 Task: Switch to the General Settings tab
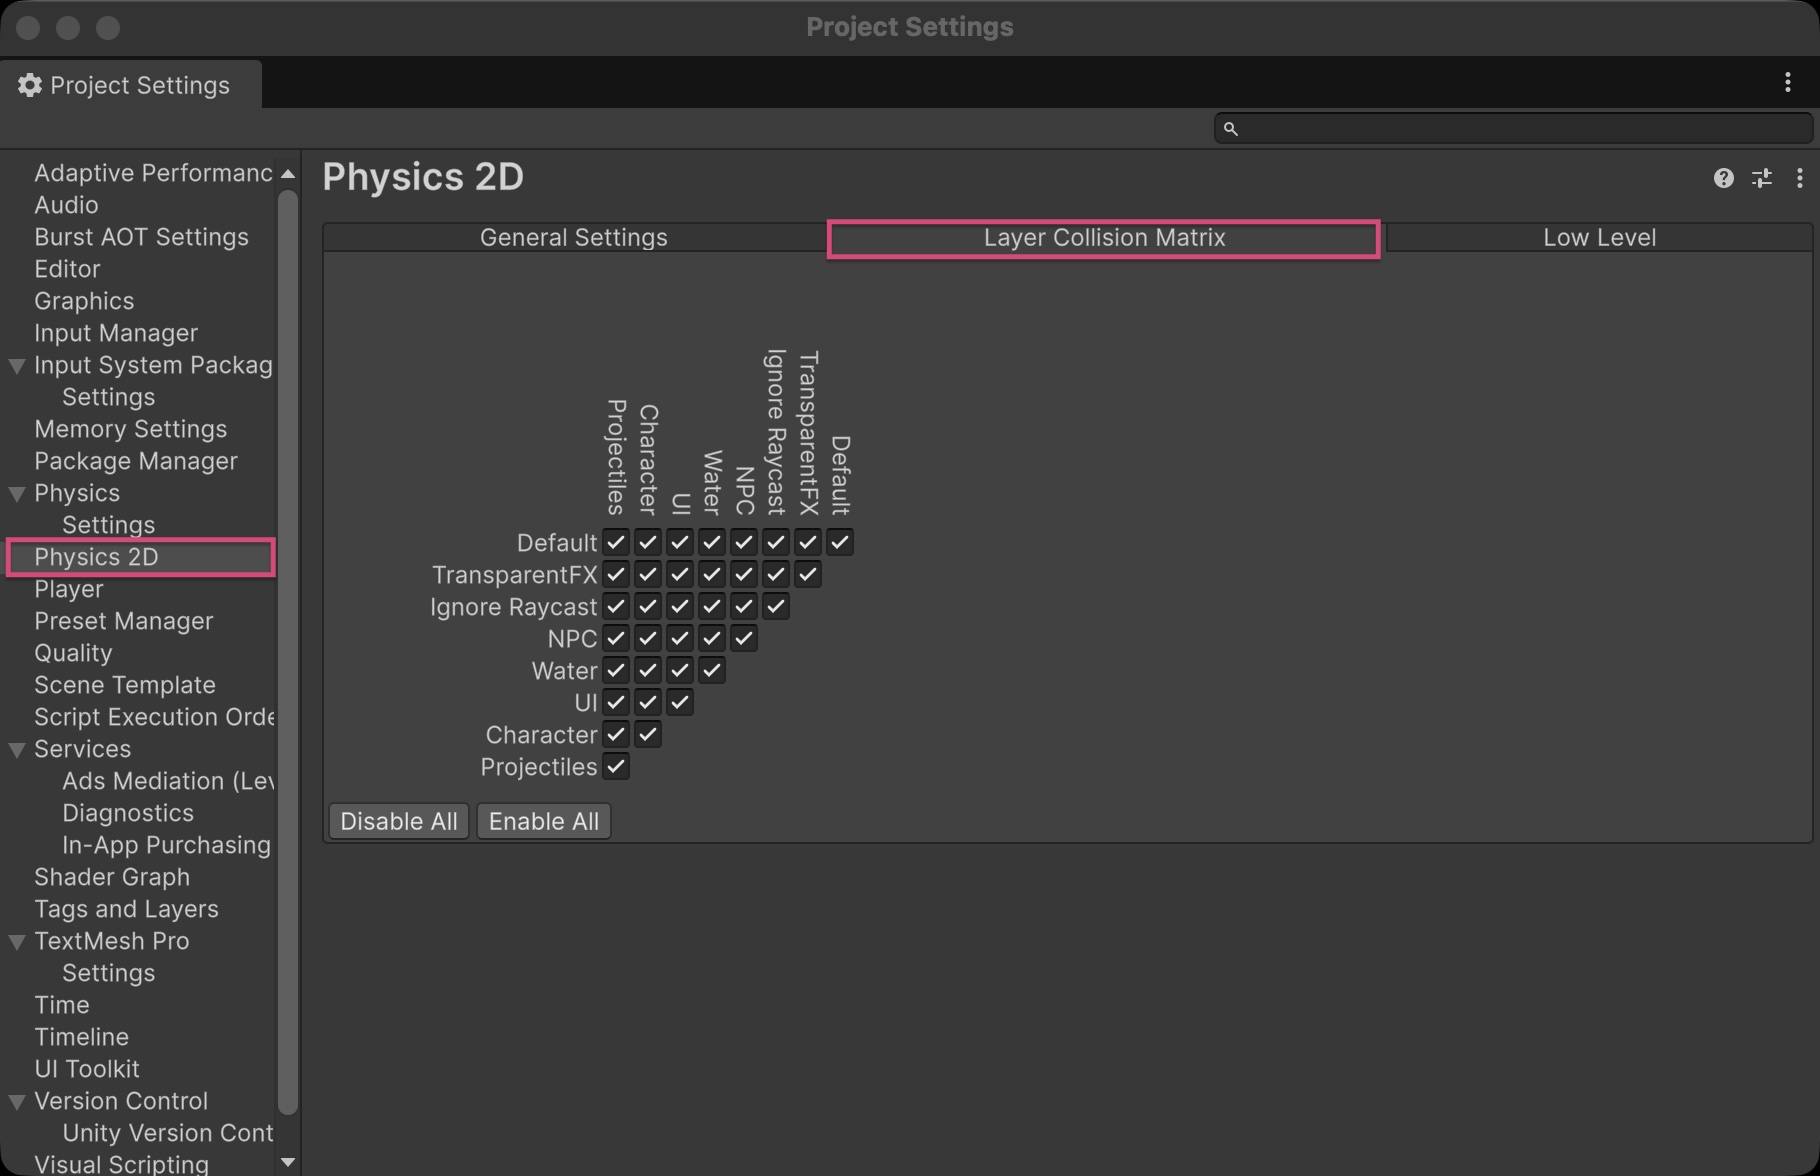[x=573, y=237]
